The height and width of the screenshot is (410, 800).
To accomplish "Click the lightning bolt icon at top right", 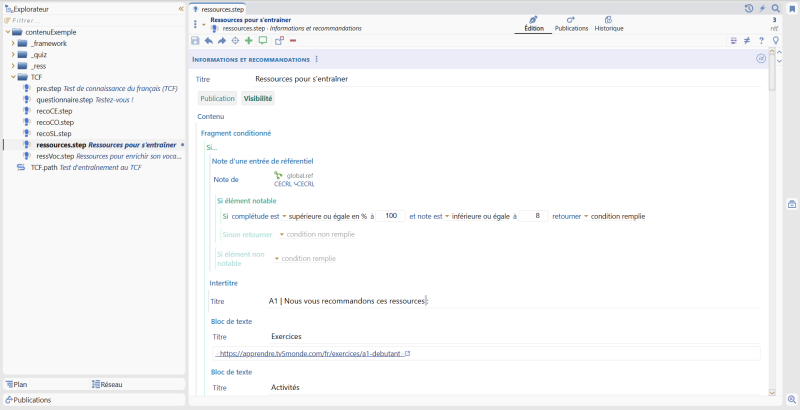I will tap(762, 8).
